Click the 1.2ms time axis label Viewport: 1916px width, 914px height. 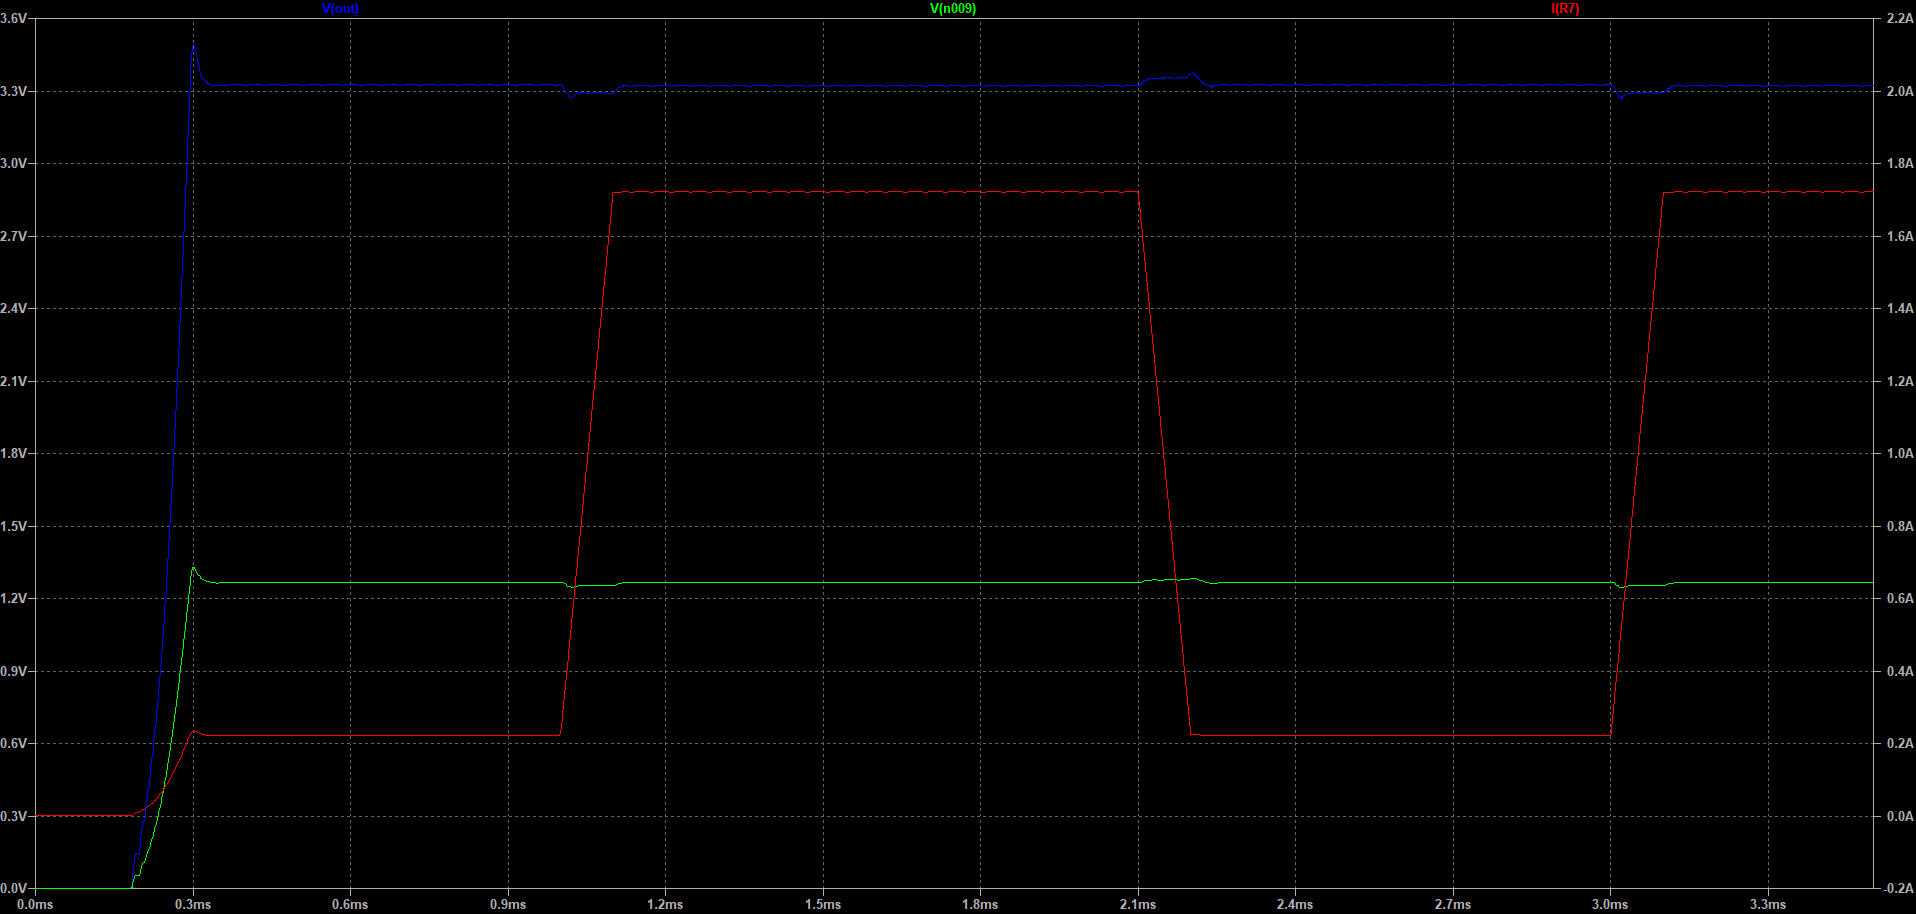click(665, 904)
